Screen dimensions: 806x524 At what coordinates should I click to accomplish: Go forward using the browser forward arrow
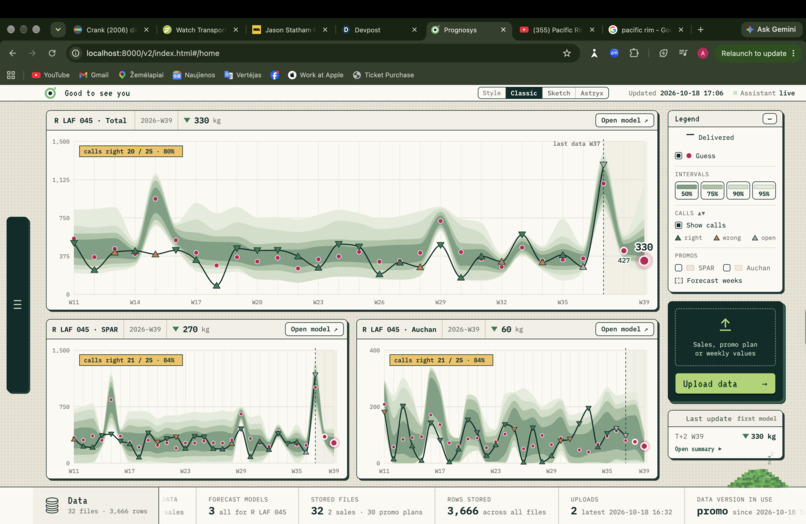tap(32, 53)
